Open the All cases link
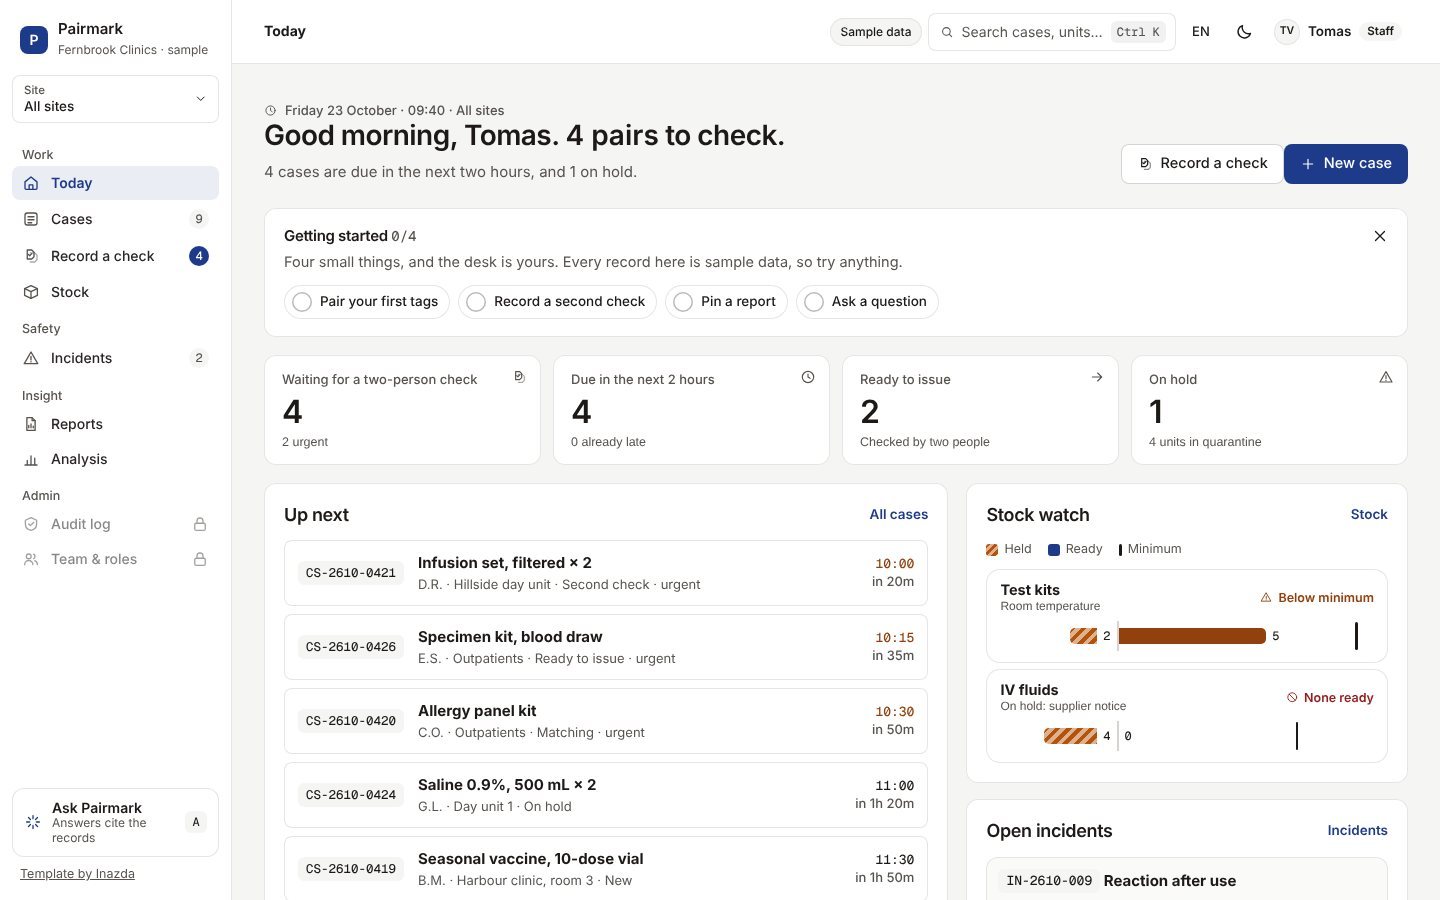This screenshot has width=1440, height=900. [898, 515]
